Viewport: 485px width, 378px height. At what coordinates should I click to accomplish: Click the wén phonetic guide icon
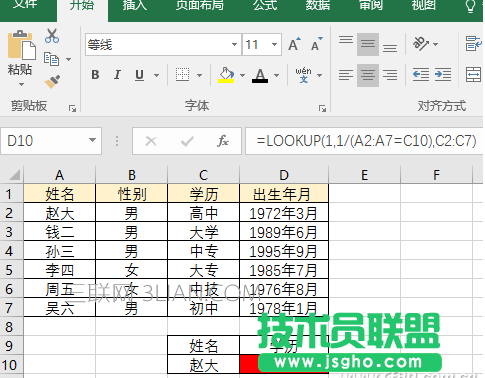[x=303, y=75]
